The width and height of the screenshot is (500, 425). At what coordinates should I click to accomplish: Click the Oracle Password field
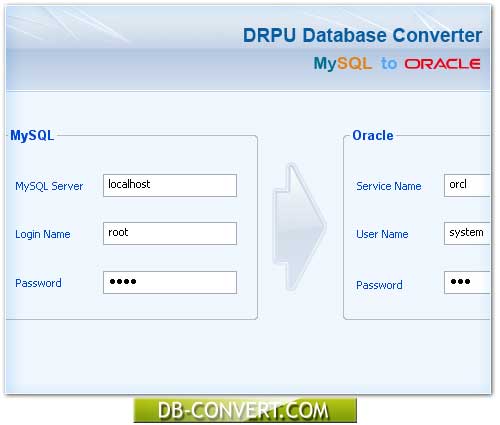click(467, 282)
